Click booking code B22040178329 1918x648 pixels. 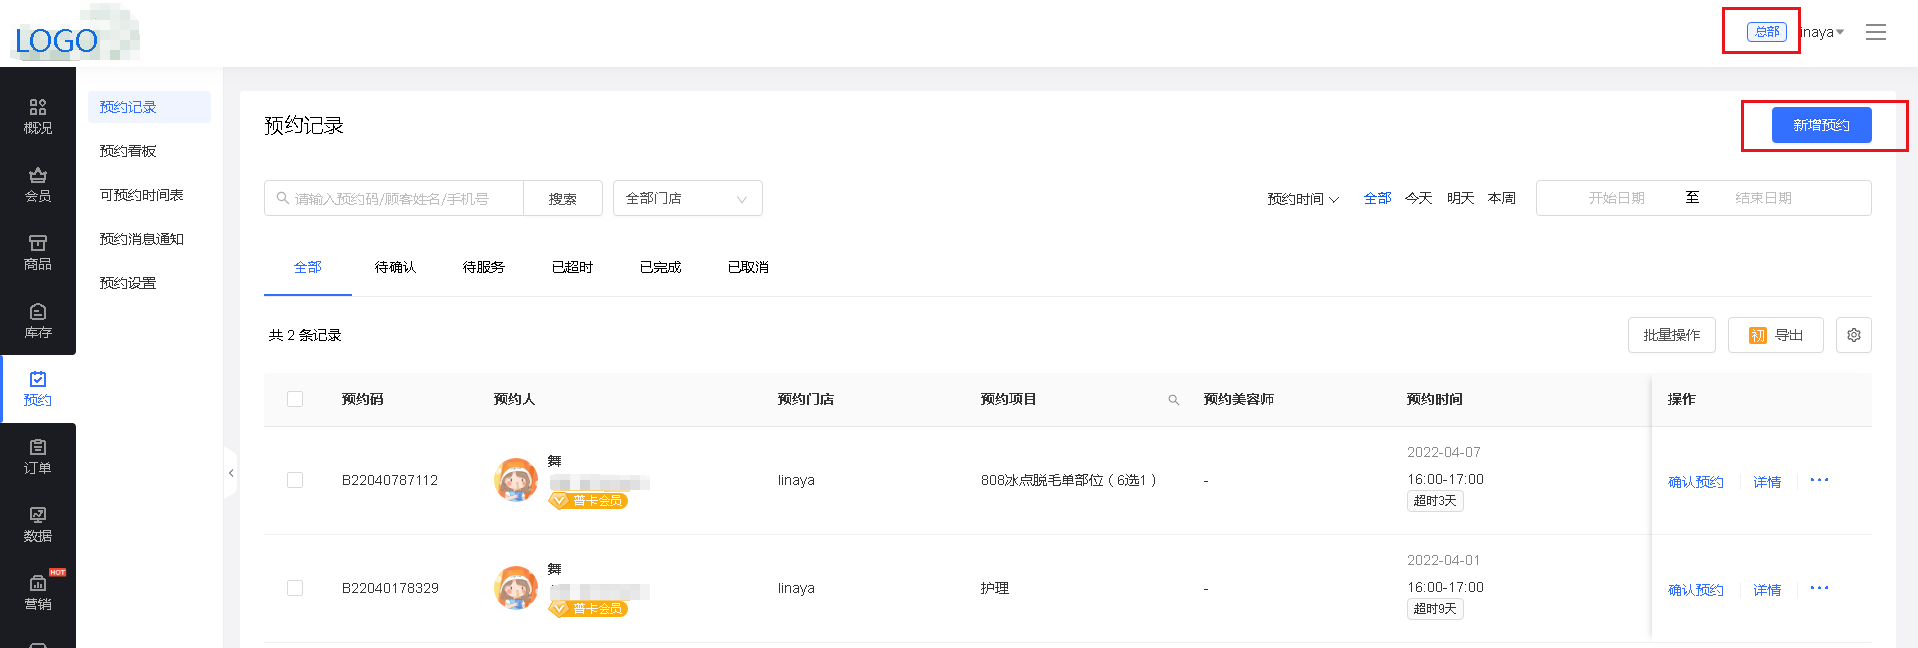pos(390,588)
